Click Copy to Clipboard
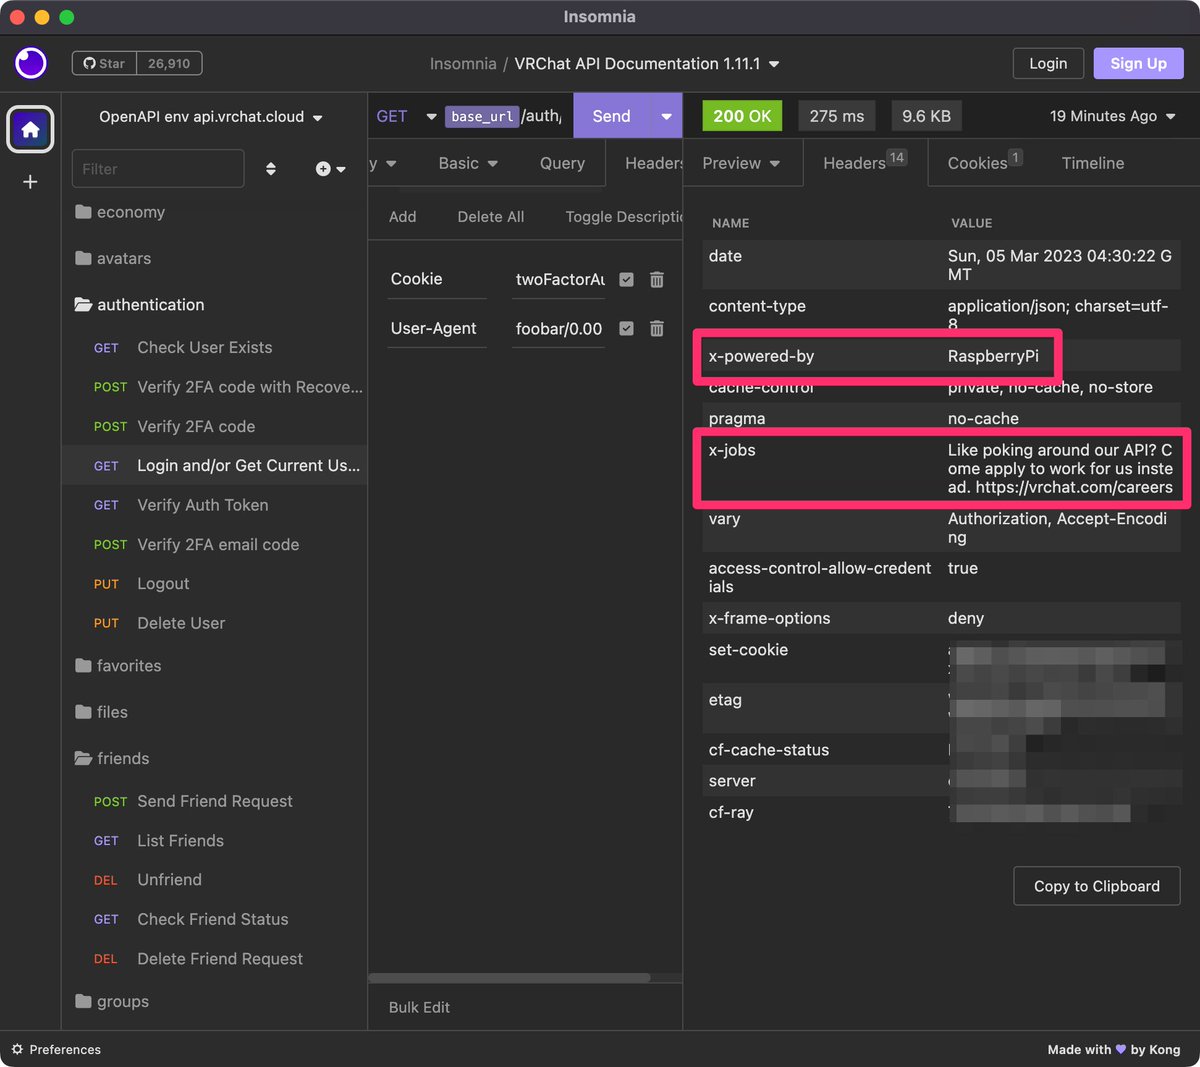Viewport: 1200px width, 1067px height. point(1097,886)
